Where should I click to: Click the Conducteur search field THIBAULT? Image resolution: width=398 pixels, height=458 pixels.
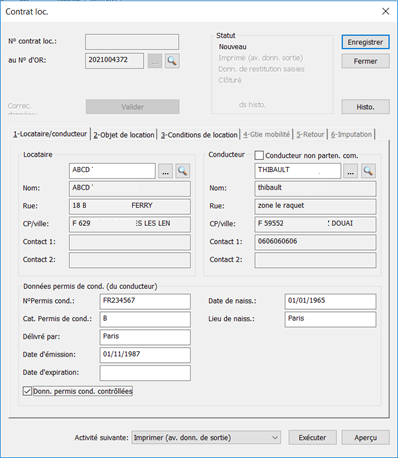pyautogui.click(x=298, y=171)
